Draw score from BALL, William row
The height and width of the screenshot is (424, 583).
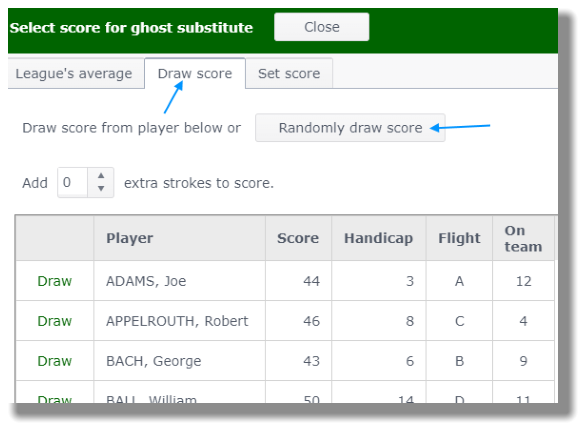55,399
